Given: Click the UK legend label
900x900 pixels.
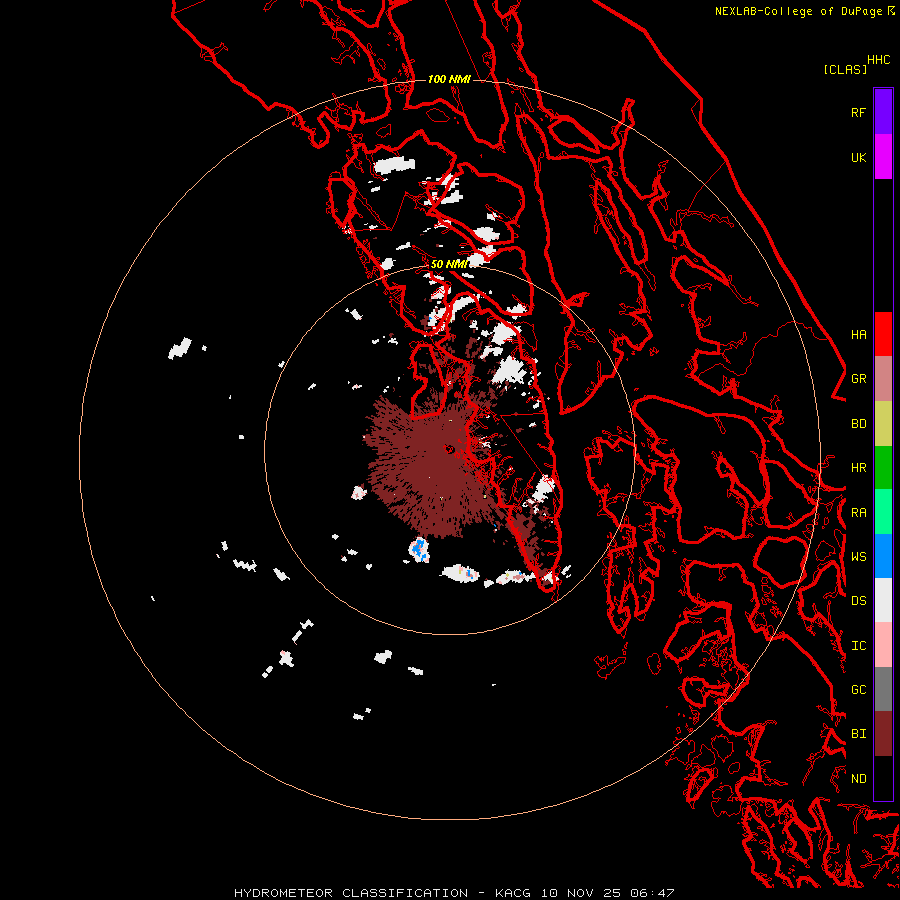Looking at the screenshot, I should click(858, 157).
